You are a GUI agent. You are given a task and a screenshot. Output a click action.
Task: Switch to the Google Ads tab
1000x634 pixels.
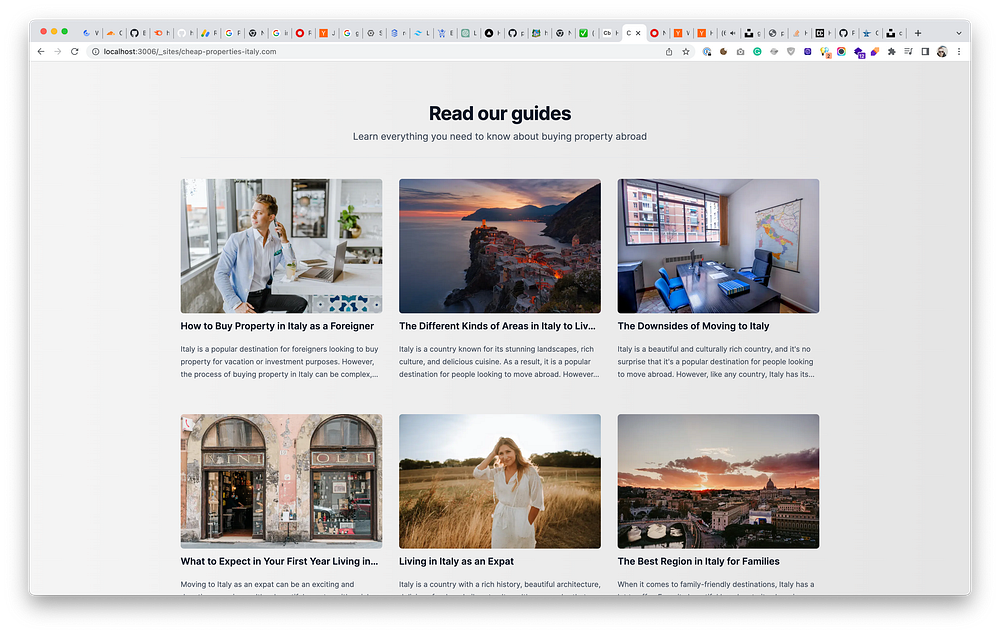(209, 33)
